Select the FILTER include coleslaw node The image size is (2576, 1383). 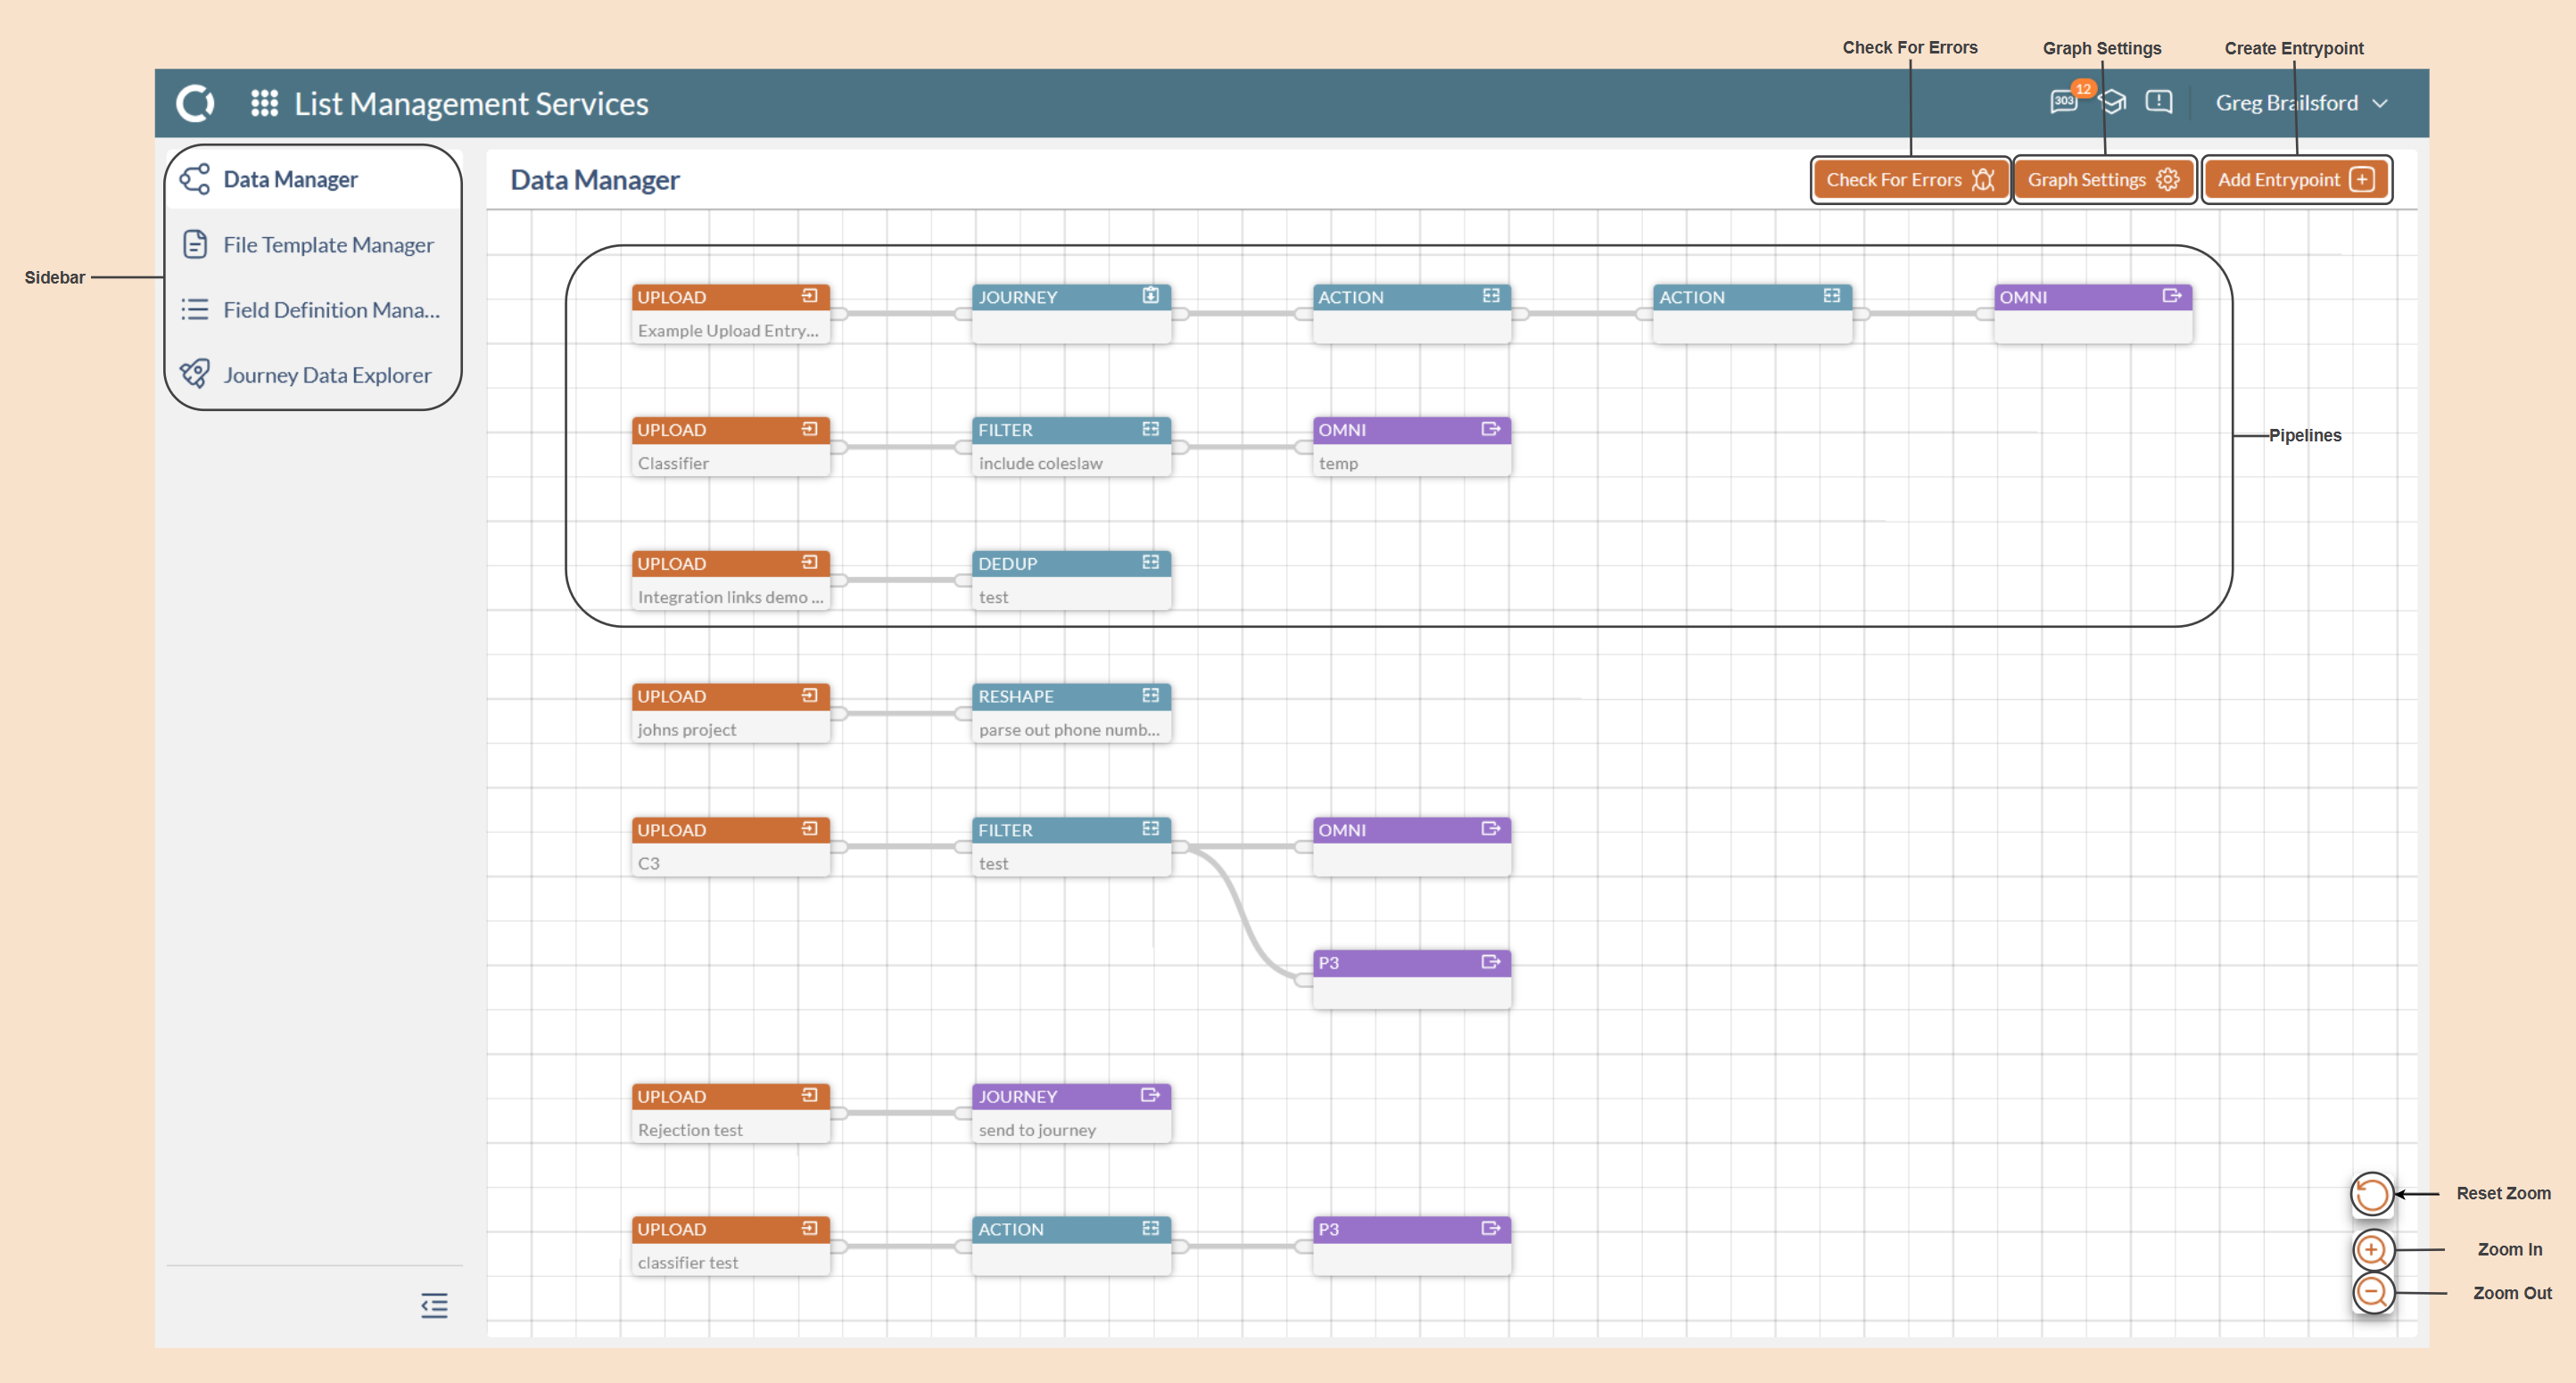[x=1070, y=447]
